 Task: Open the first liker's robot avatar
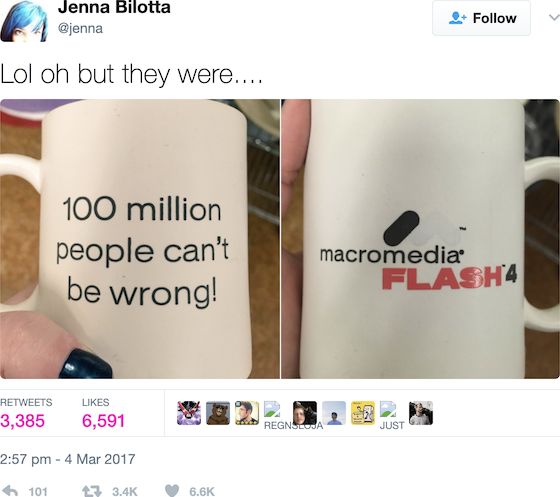point(189,413)
